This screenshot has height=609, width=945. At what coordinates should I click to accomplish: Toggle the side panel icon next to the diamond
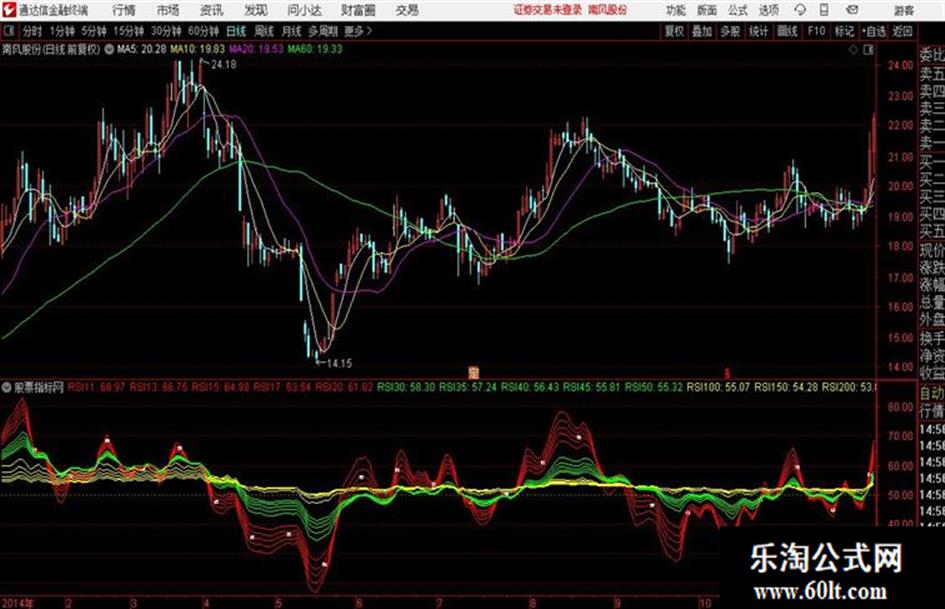pyautogui.click(x=868, y=50)
